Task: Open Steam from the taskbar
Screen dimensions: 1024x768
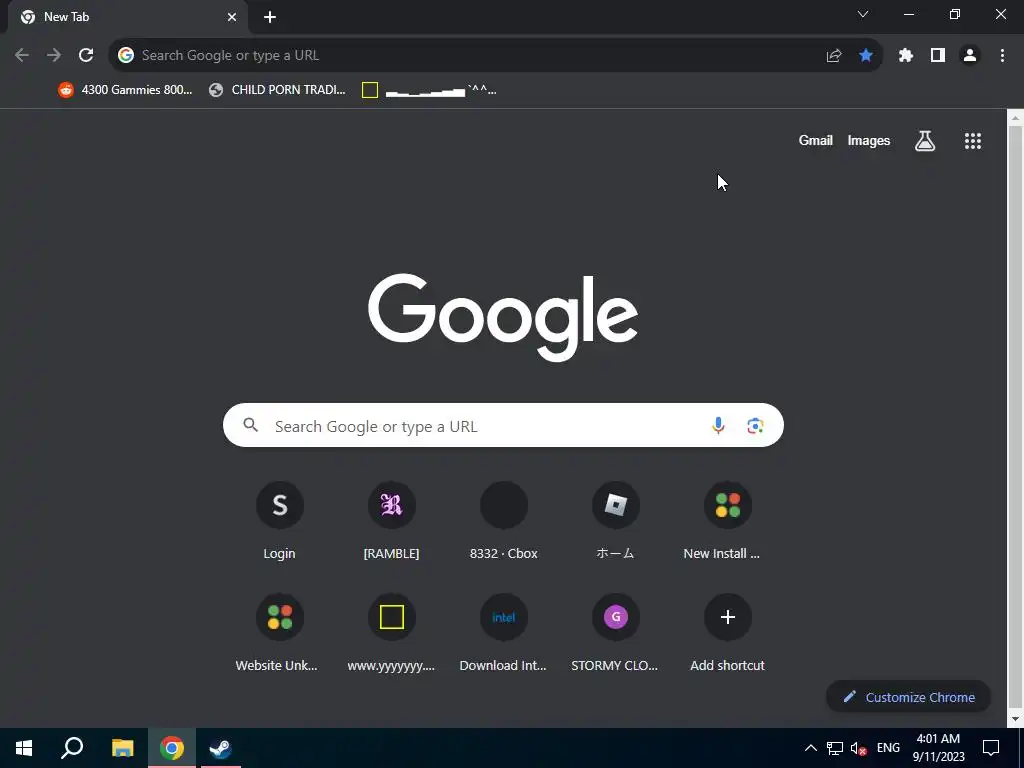Action: pyautogui.click(x=220, y=748)
